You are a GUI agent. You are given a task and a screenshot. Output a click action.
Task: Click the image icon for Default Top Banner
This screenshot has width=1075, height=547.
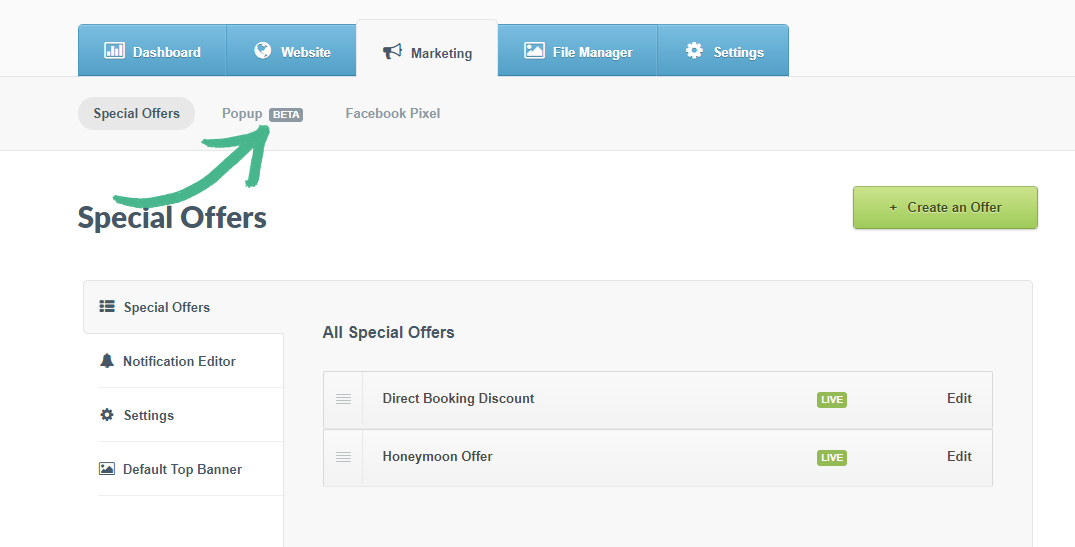[x=107, y=469]
